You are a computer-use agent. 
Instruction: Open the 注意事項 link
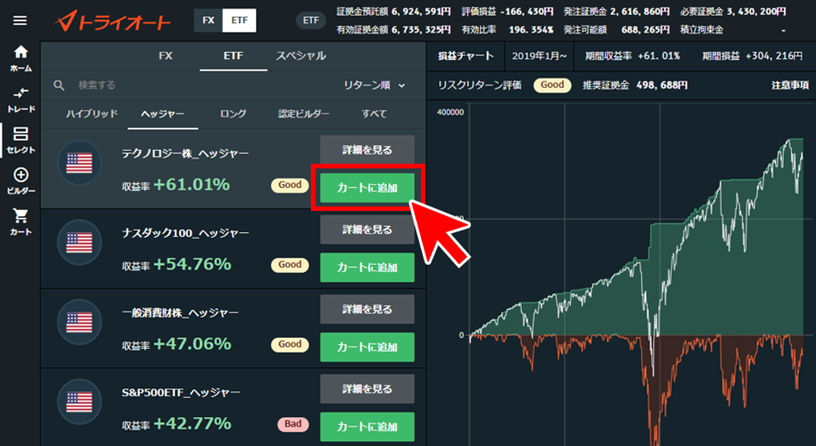coord(789,85)
